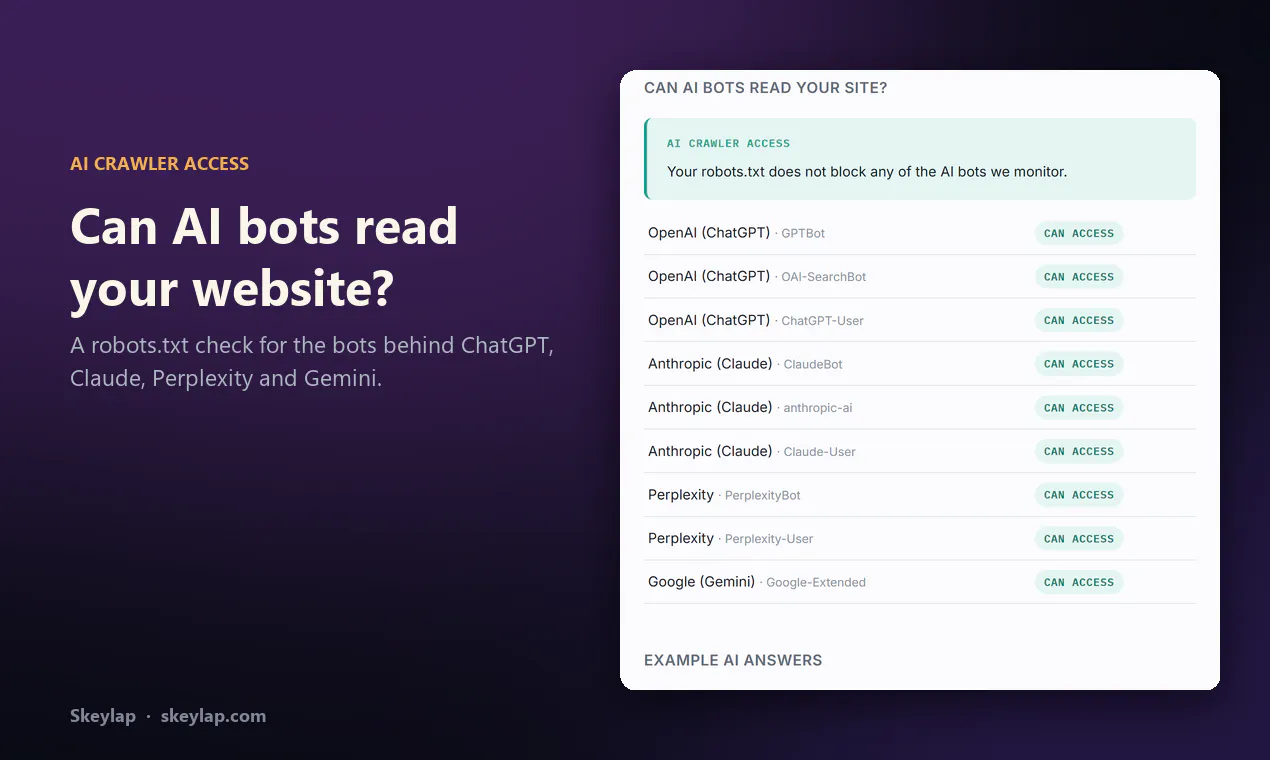Click the CAN ACCESS badge for anthropic-ai
Viewport: 1270px width, 760px height.
point(1079,408)
